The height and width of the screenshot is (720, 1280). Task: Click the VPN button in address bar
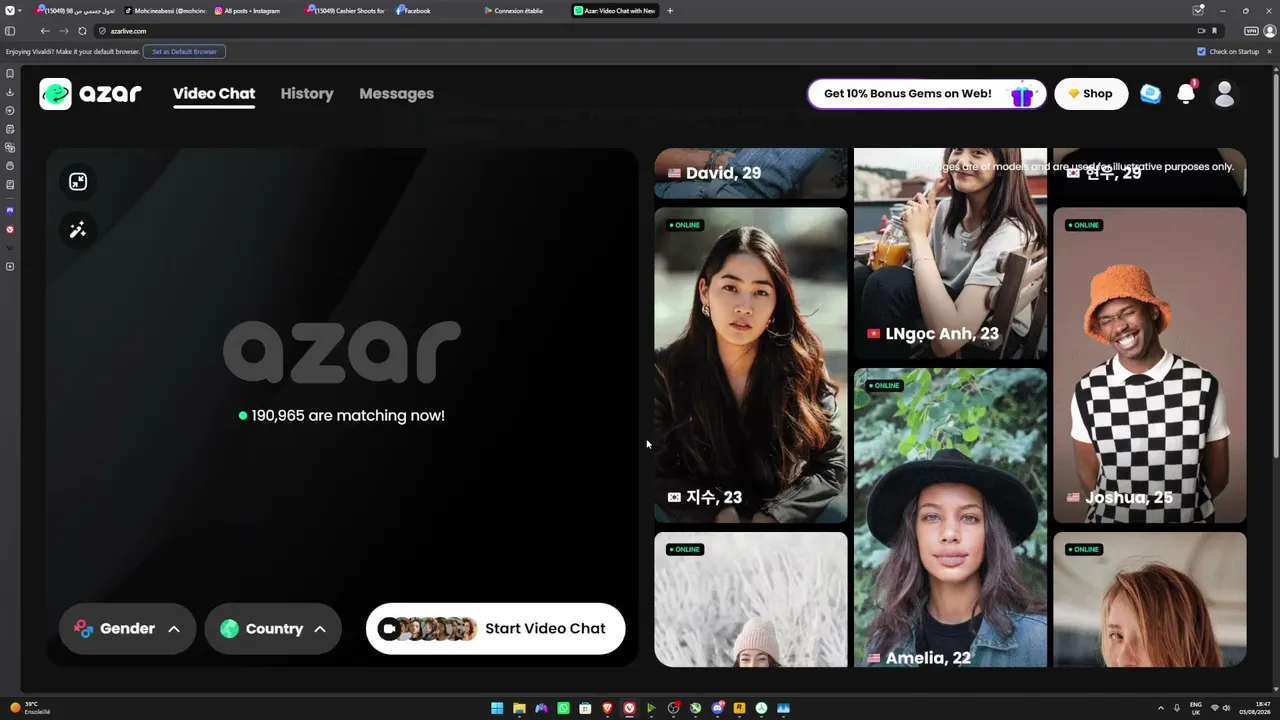[x=1251, y=31]
